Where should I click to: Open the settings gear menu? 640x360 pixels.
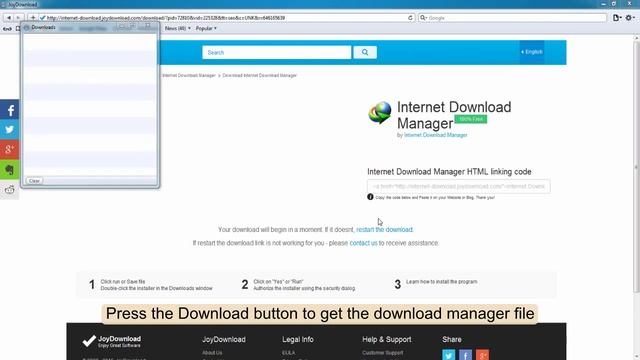pyautogui.click(x=630, y=18)
